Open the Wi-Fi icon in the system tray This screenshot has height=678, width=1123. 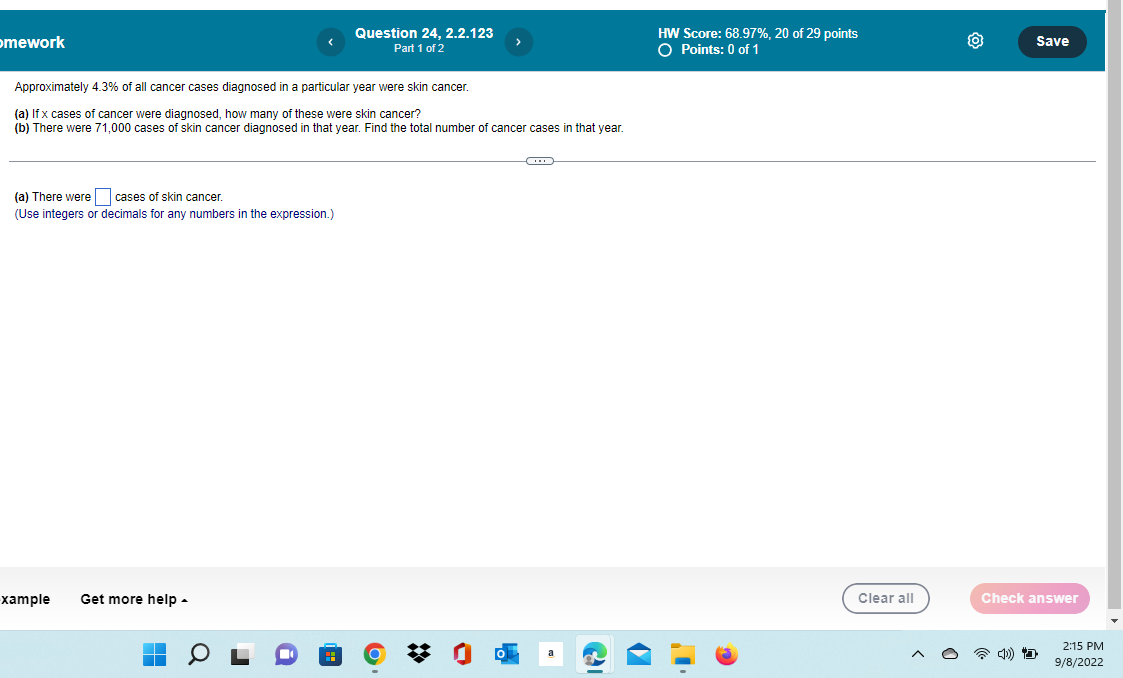[981, 654]
